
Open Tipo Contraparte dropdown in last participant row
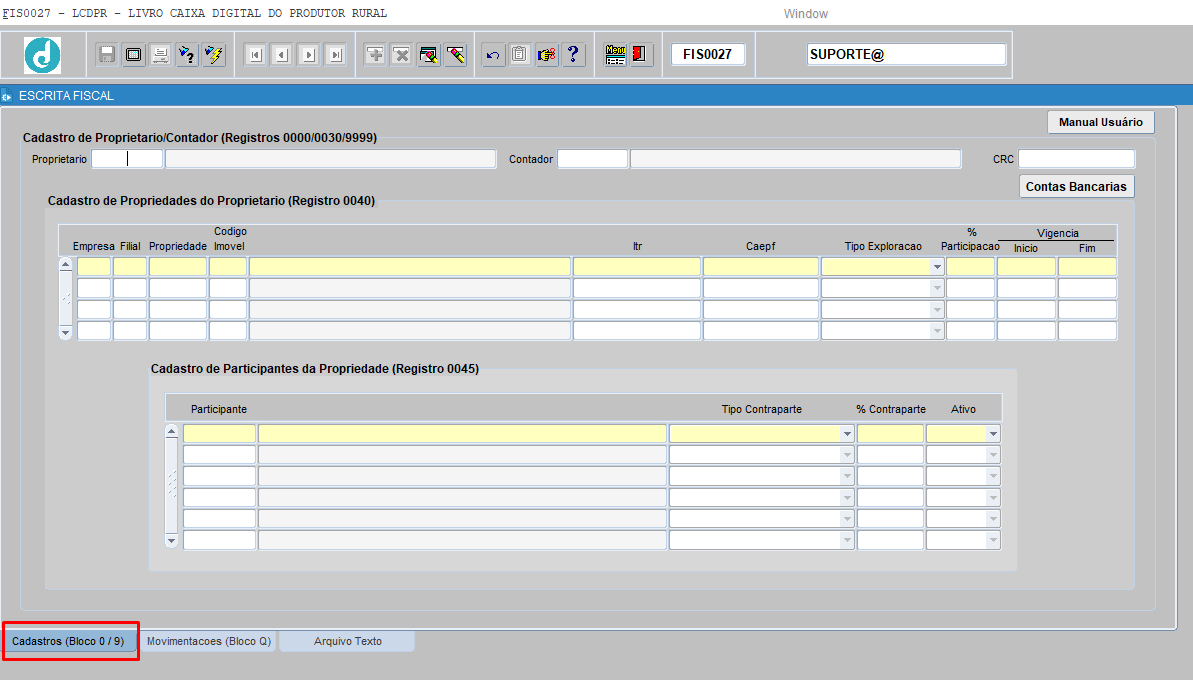(847, 540)
